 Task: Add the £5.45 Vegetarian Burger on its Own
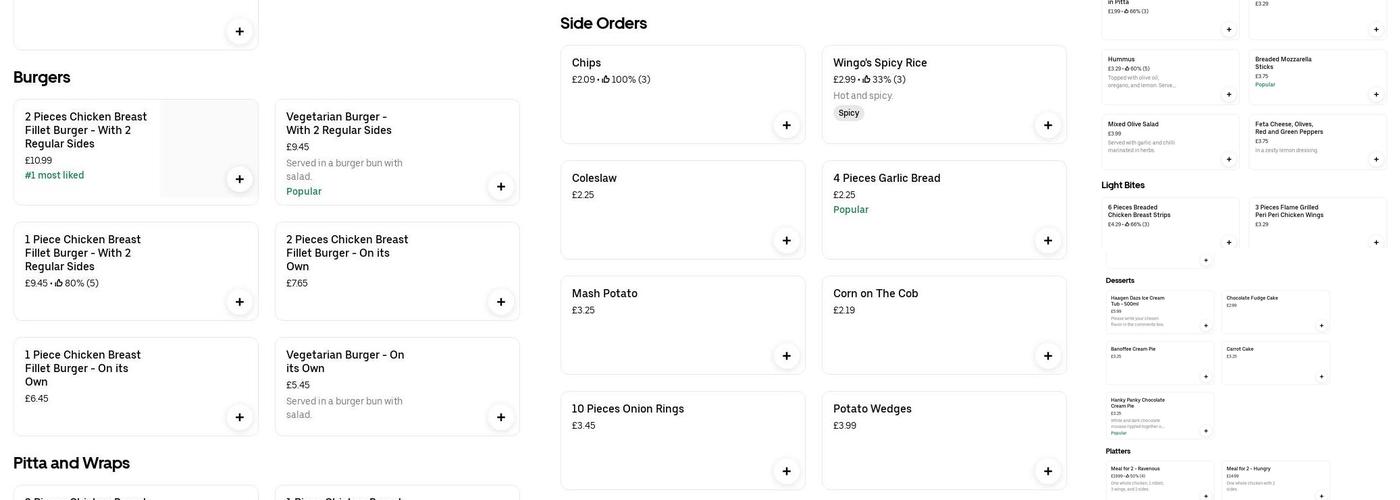click(500, 417)
